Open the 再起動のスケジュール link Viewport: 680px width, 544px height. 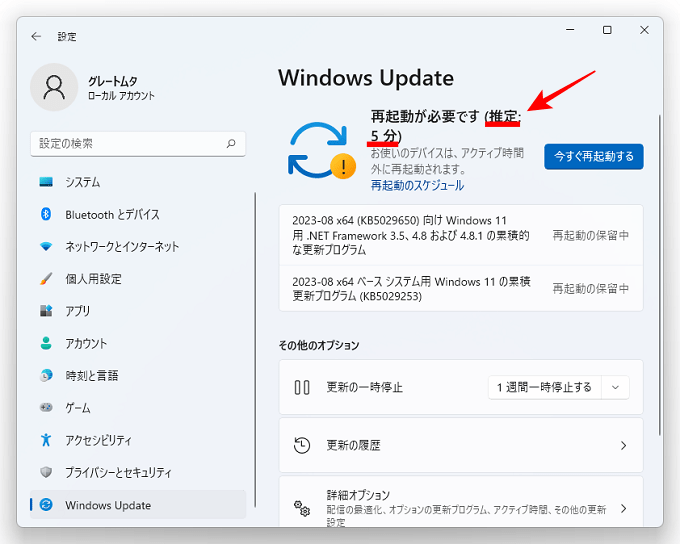417,186
